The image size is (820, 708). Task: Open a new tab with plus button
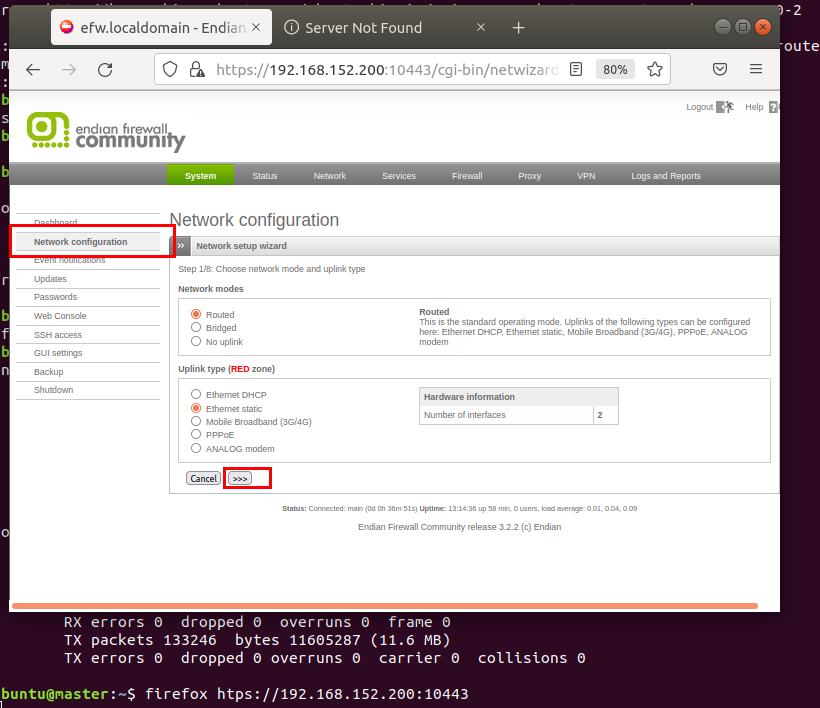tap(518, 28)
